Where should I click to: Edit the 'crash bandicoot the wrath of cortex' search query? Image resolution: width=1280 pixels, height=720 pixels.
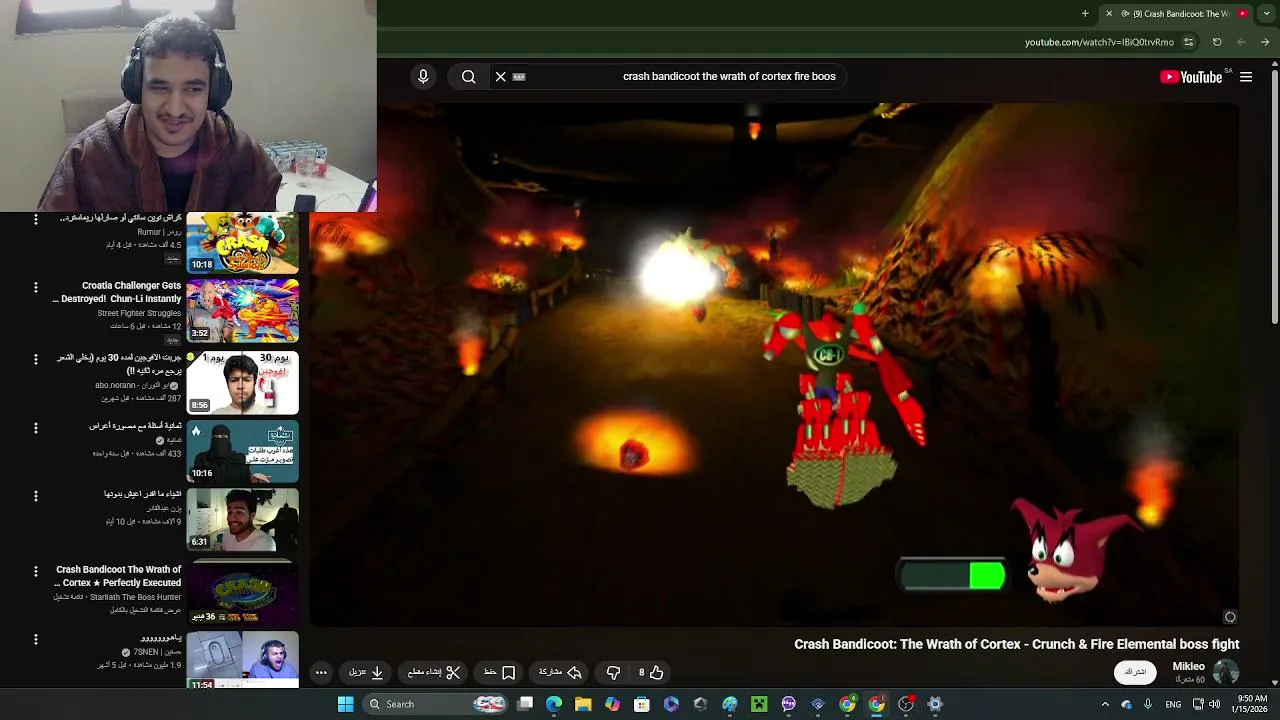click(729, 76)
